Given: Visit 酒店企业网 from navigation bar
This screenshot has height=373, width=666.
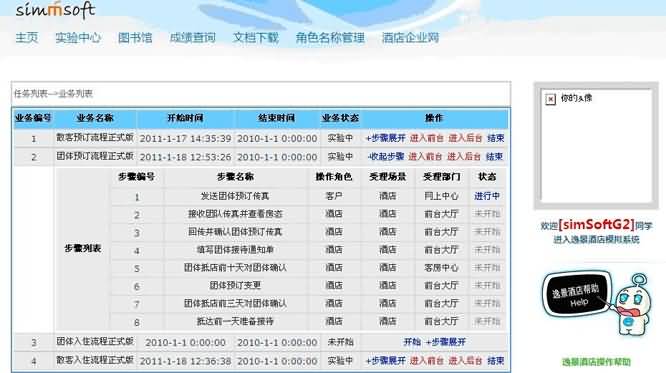Looking at the screenshot, I should [x=410, y=37].
